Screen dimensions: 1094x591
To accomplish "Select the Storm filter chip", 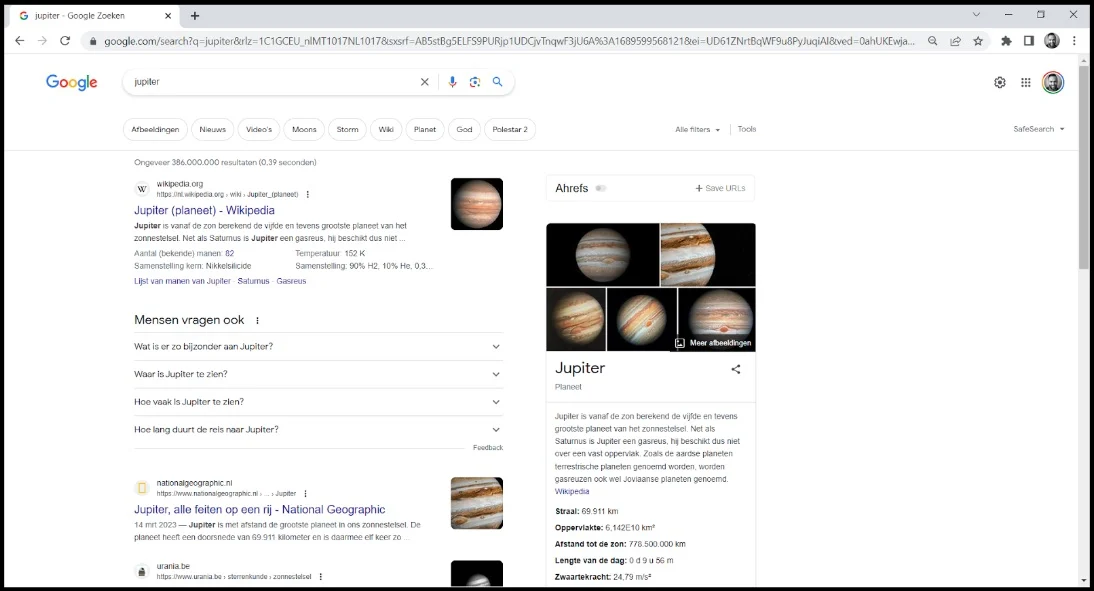I will pos(347,129).
